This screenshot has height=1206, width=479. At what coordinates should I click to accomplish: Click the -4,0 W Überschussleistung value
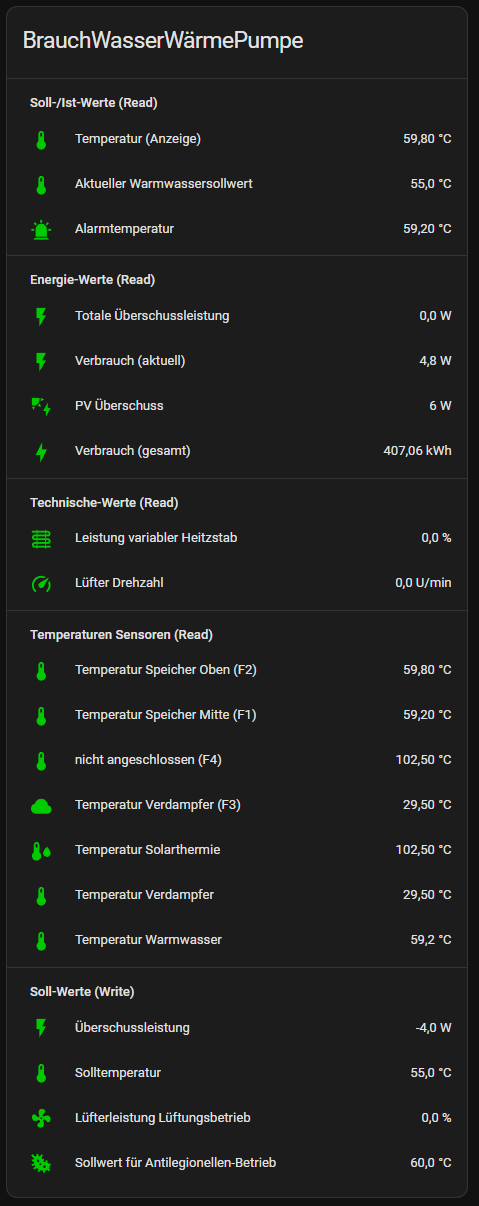pos(434,1028)
